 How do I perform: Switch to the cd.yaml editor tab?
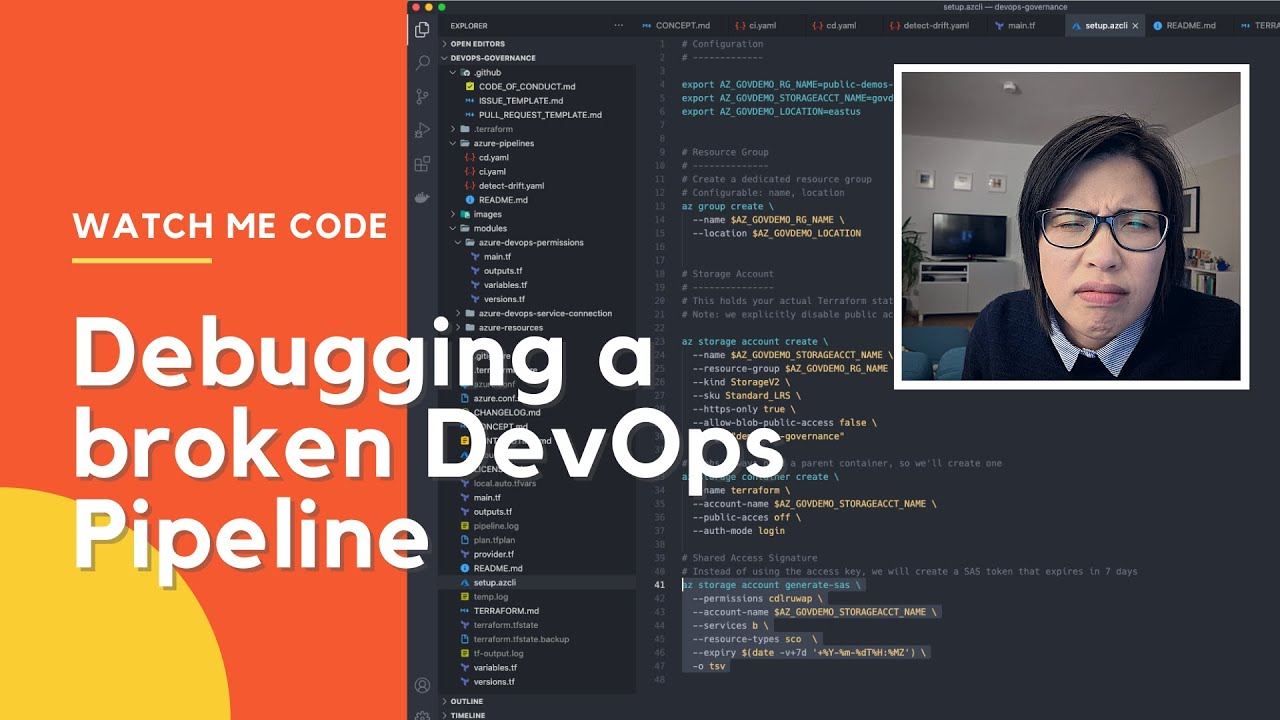(x=833, y=26)
